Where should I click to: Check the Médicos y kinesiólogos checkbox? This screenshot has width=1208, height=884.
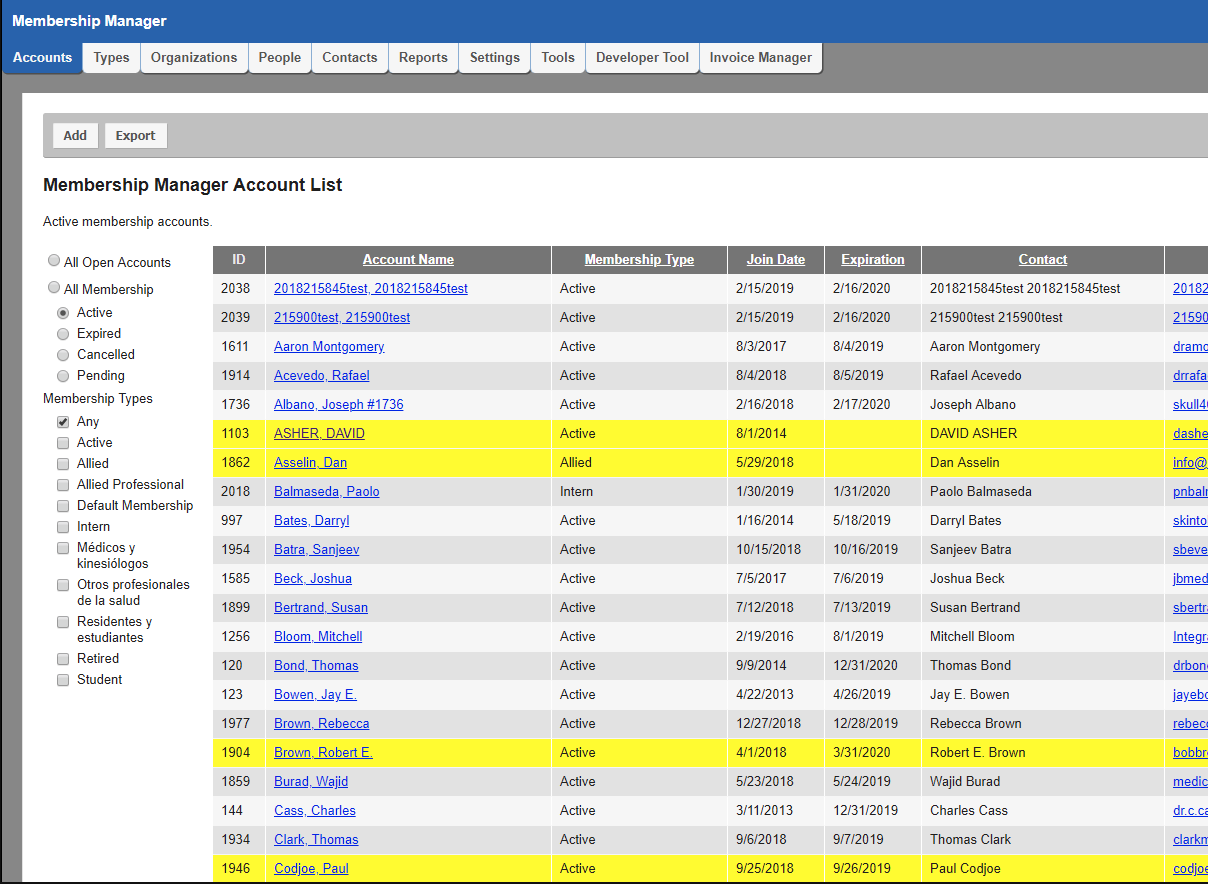pos(63,548)
